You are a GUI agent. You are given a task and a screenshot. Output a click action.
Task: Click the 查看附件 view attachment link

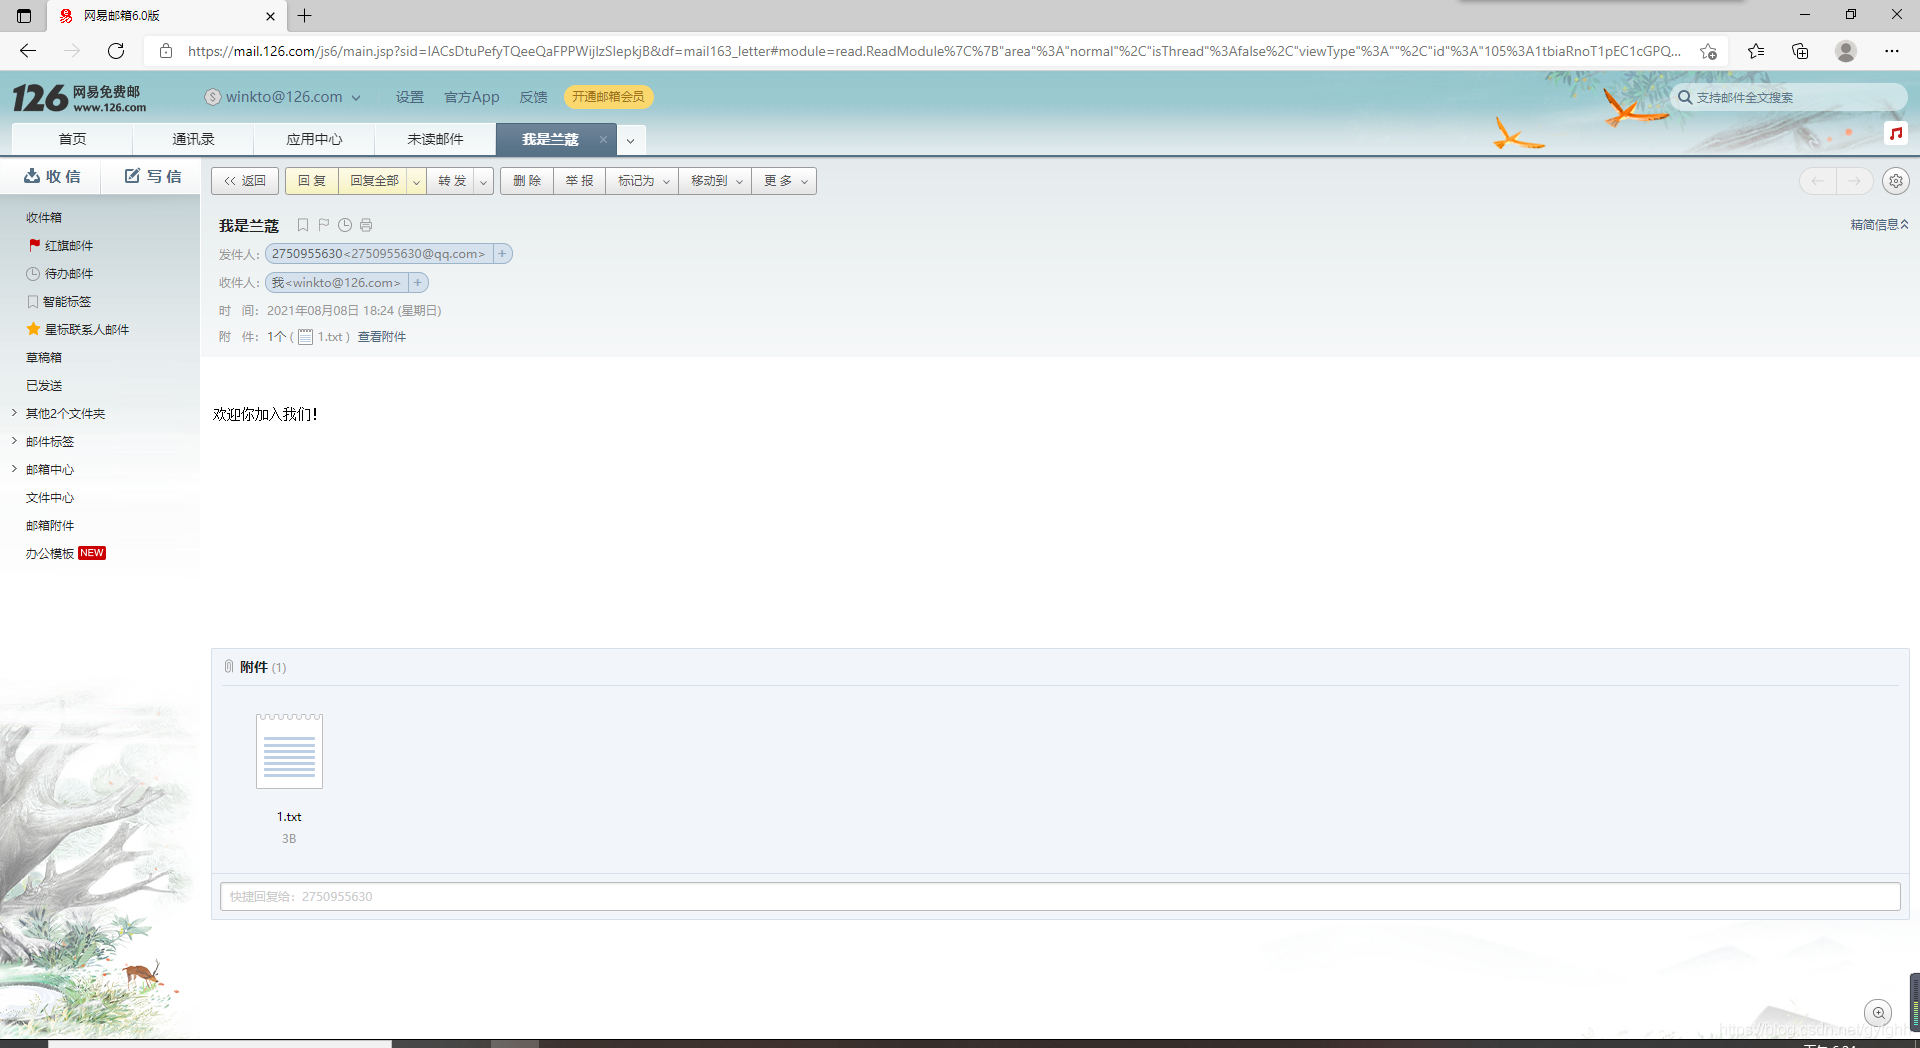click(x=382, y=337)
